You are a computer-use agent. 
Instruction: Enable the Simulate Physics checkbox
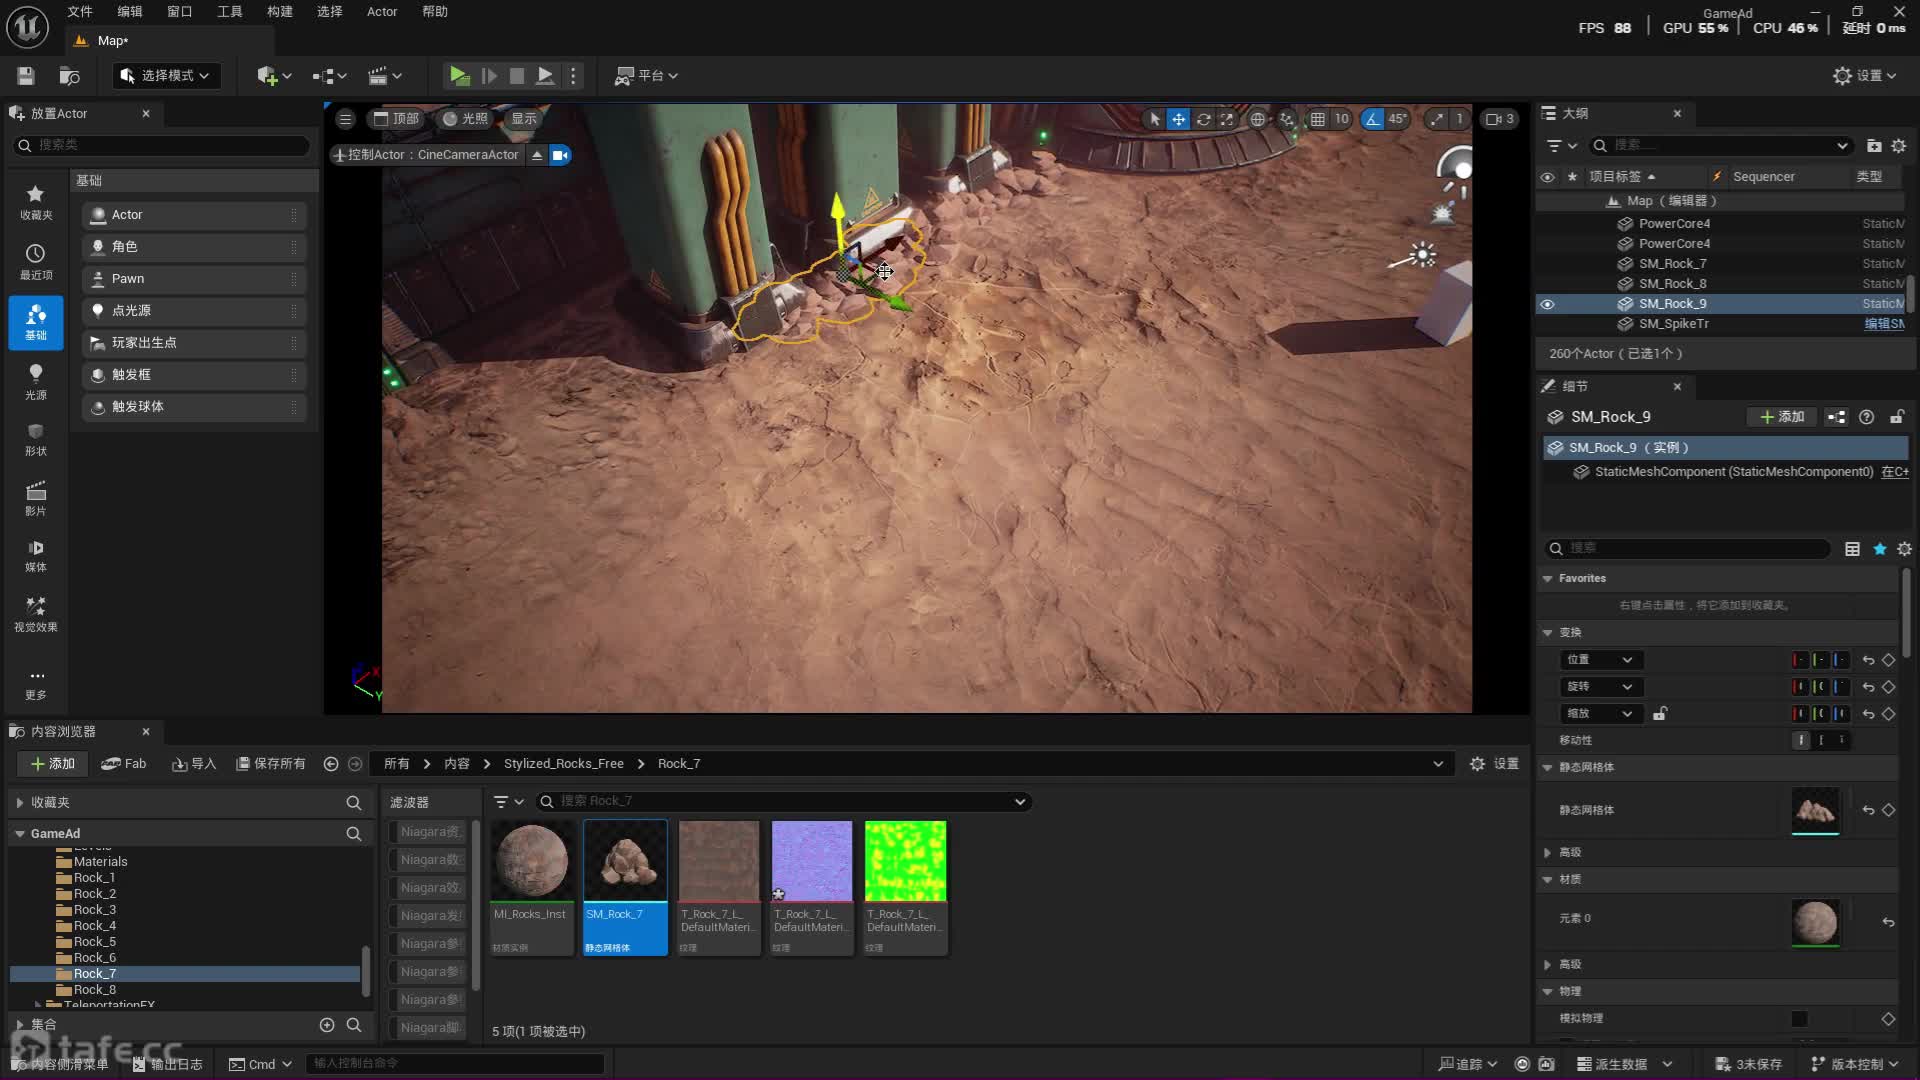pyautogui.click(x=1799, y=1018)
